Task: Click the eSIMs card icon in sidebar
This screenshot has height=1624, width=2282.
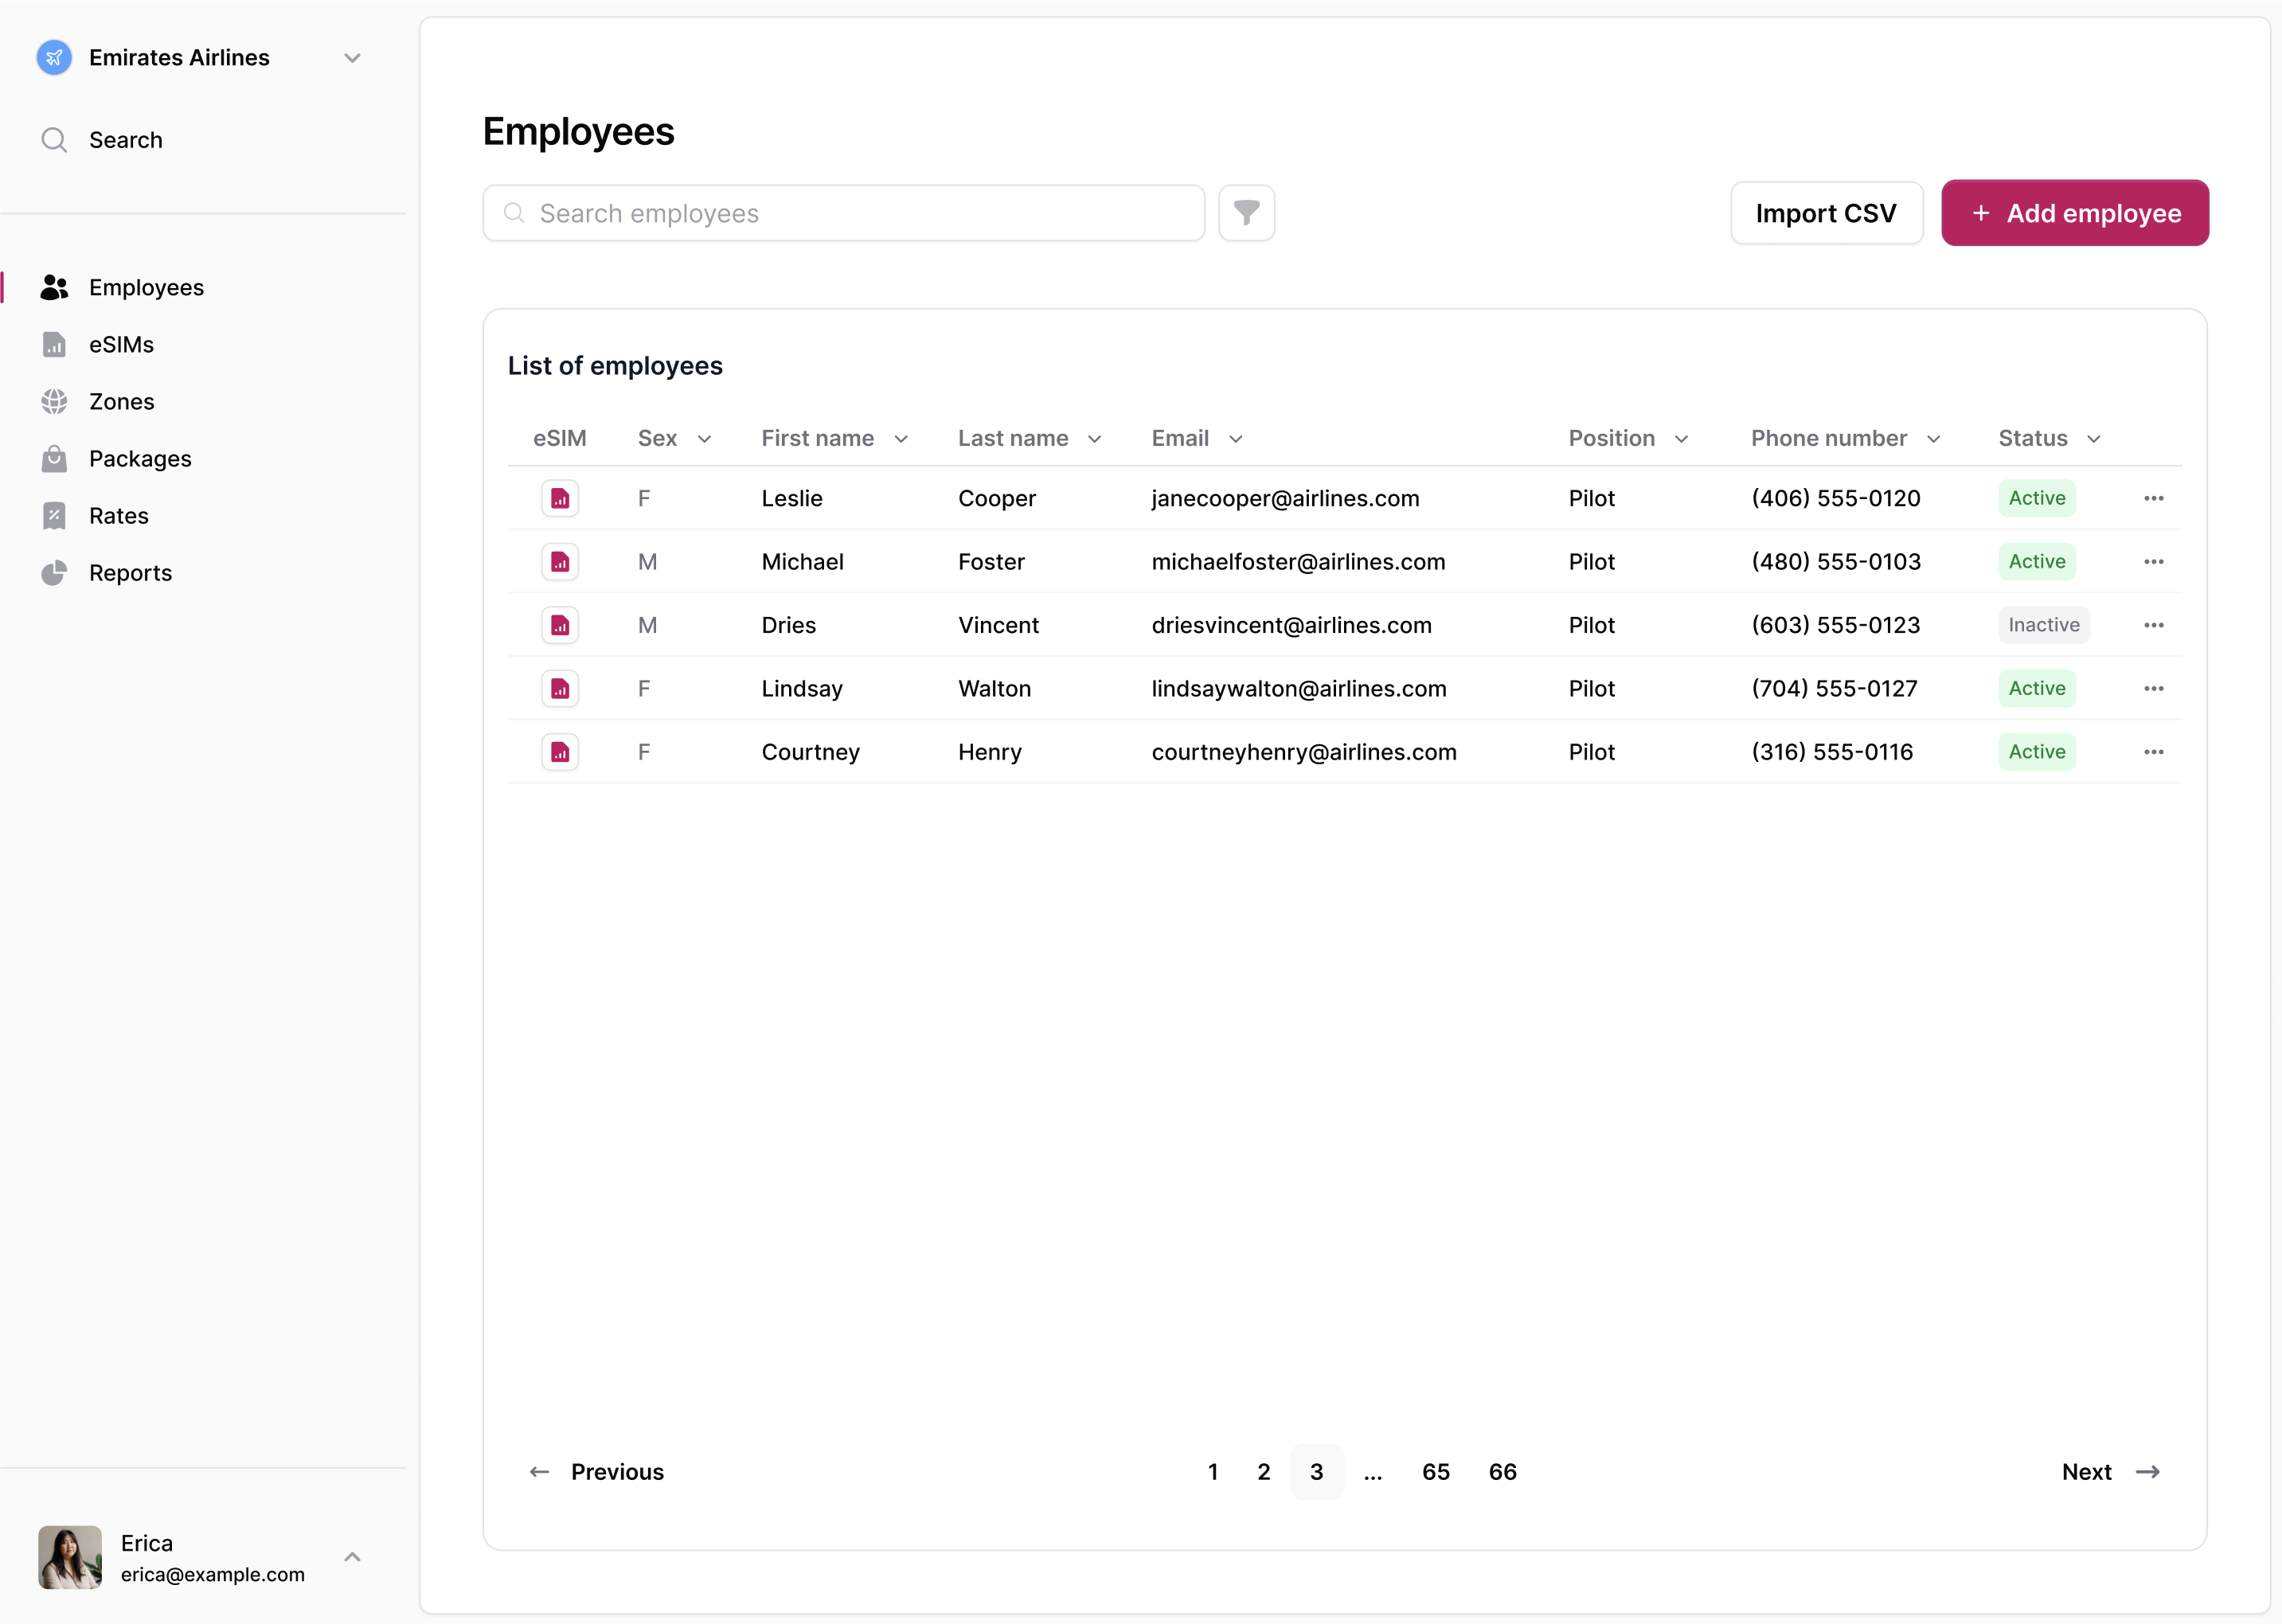Action: [54, 345]
